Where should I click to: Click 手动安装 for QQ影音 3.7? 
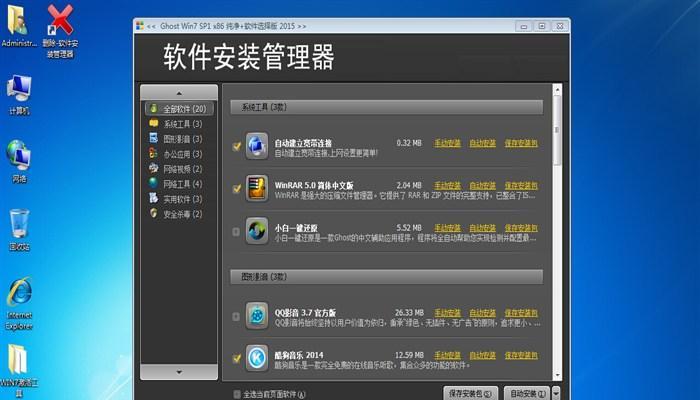click(447, 313)
